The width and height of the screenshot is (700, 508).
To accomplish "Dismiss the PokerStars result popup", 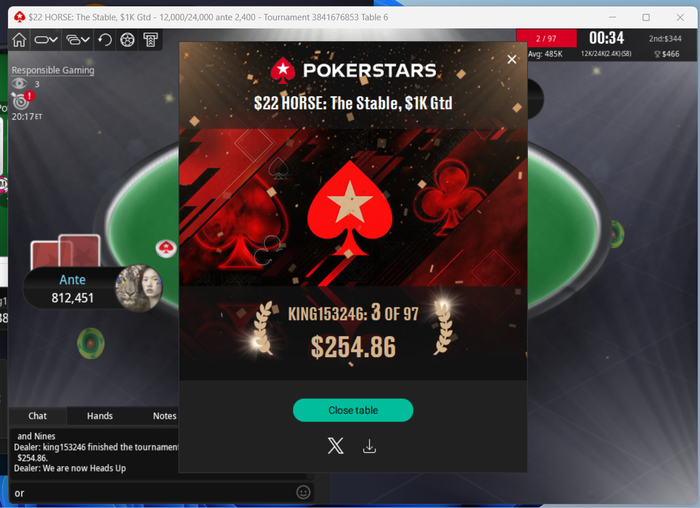I will tap(512, 59).
